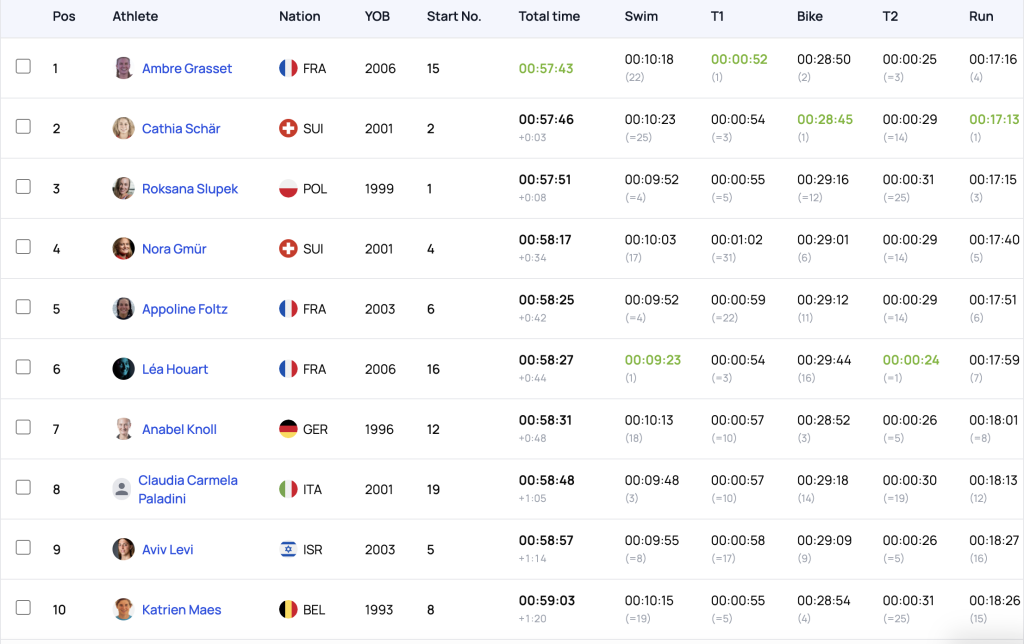Viewport: 1024px width, 644px height.
Task: Open Aviv Levi's athlete link
Action: [168, 549]
